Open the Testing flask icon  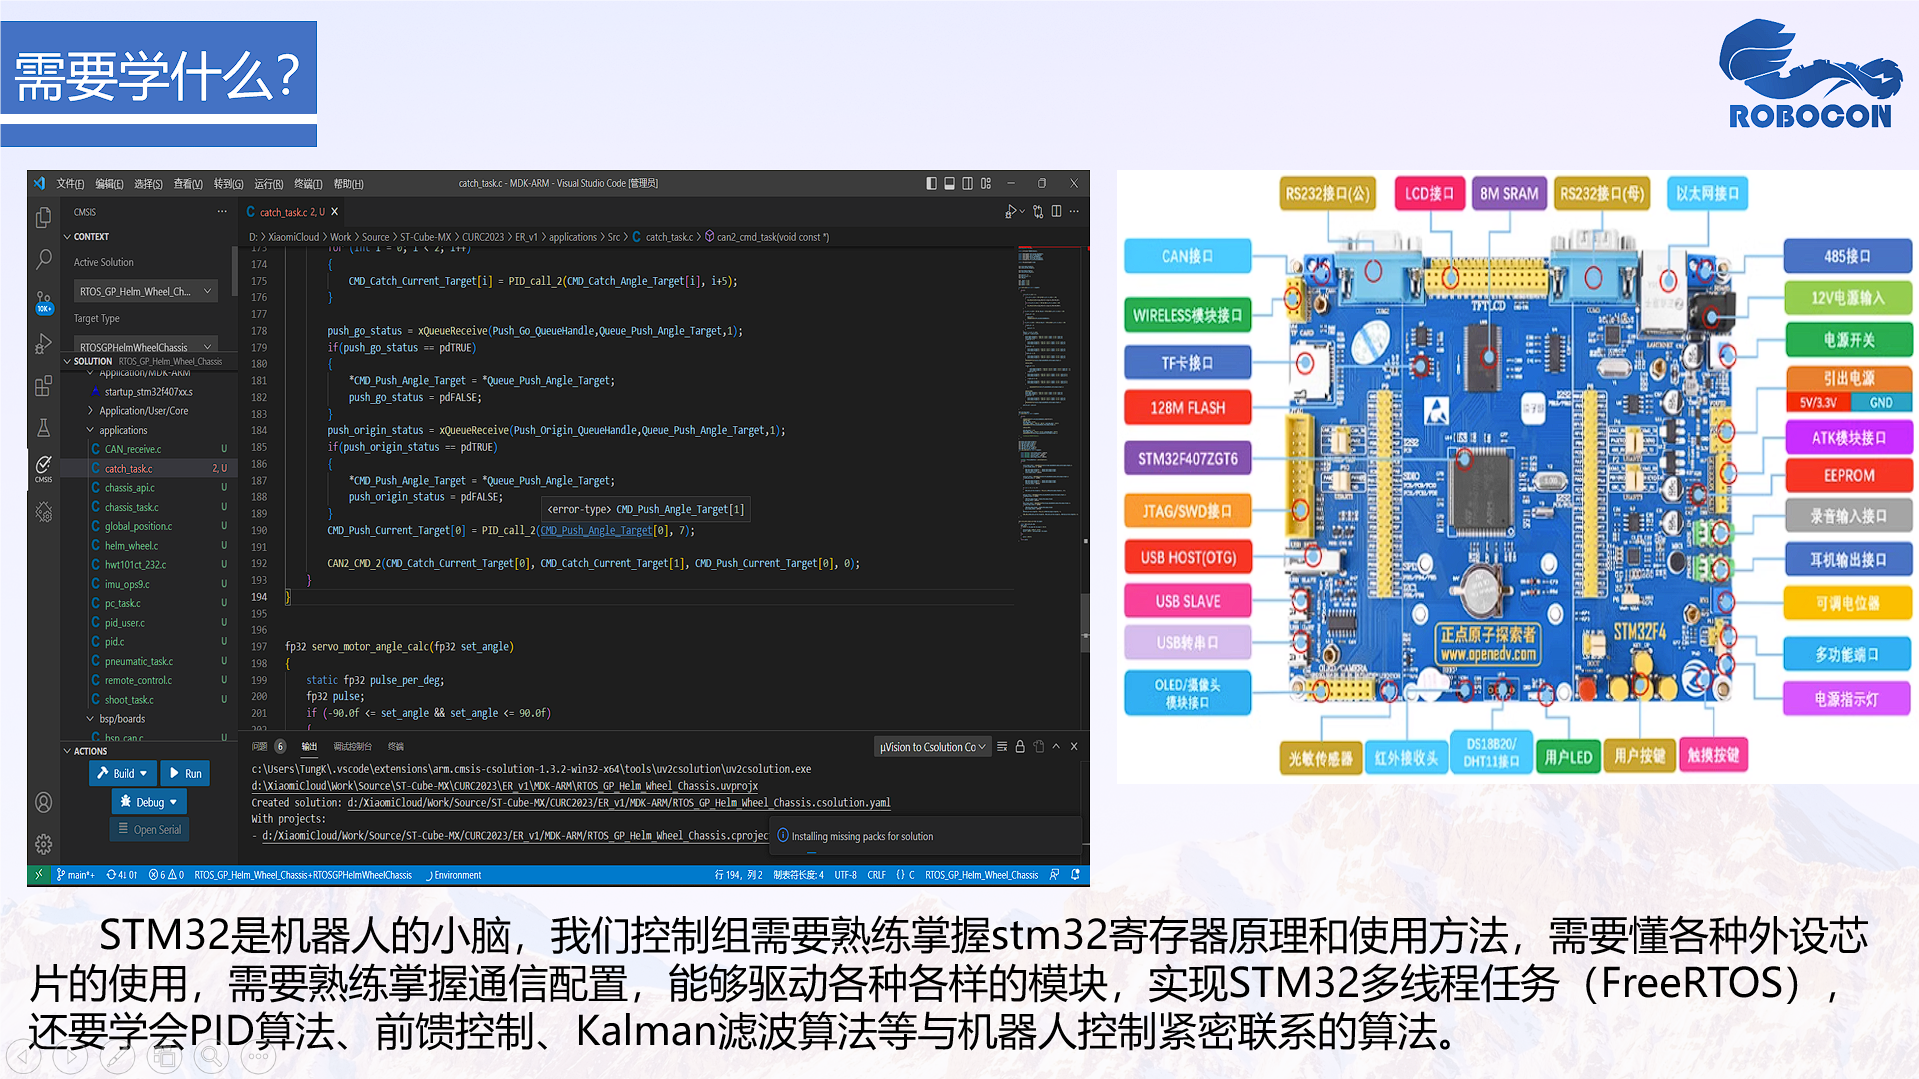click(x=43, y=428)
